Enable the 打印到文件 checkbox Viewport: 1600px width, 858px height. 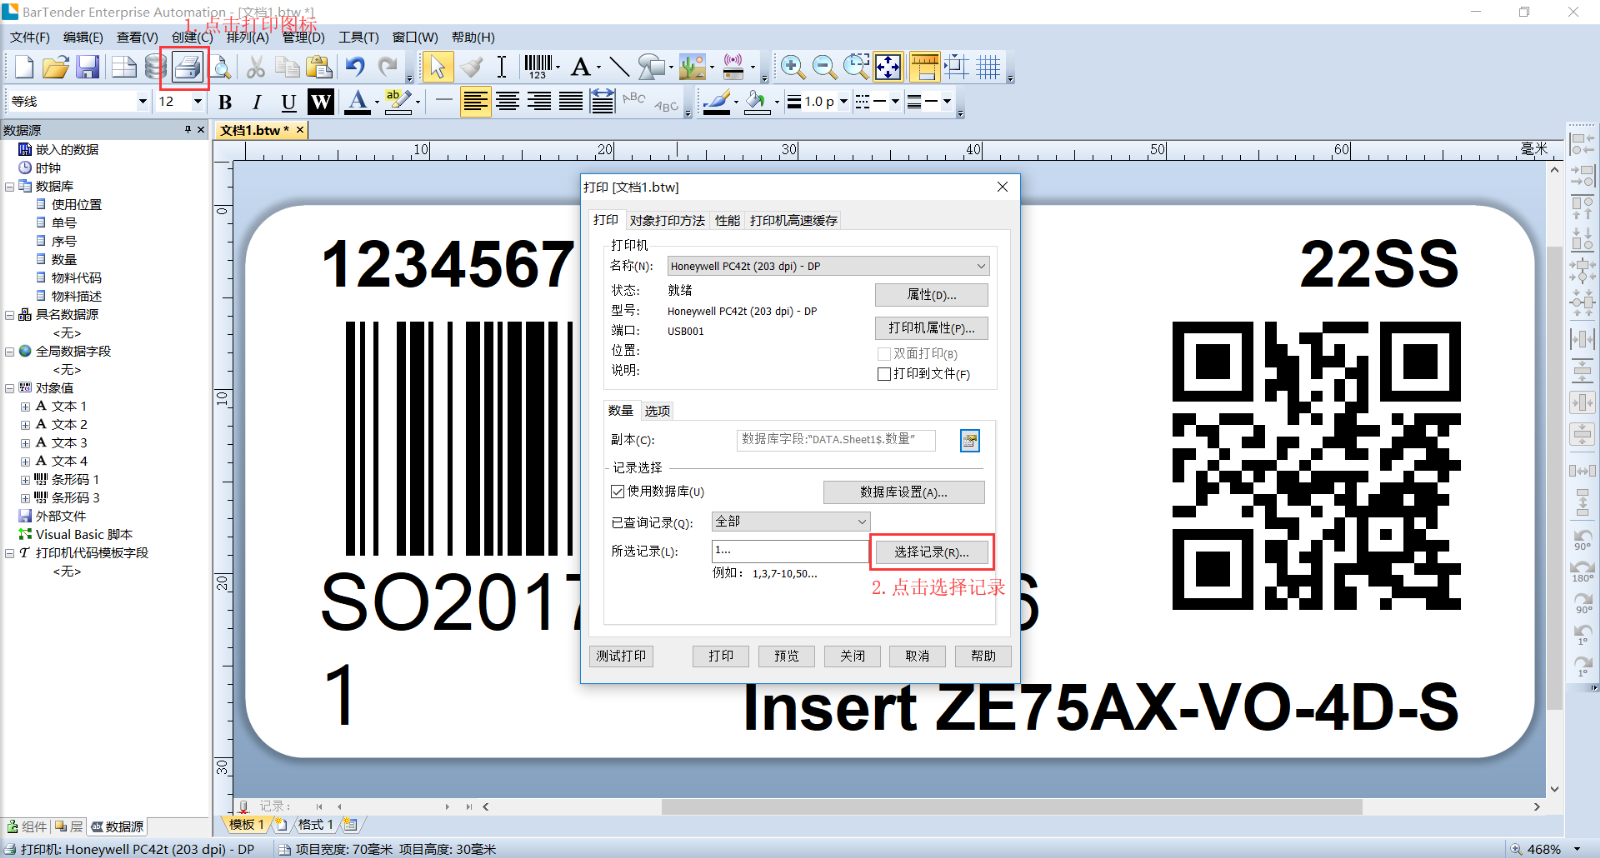coord(884,374)
